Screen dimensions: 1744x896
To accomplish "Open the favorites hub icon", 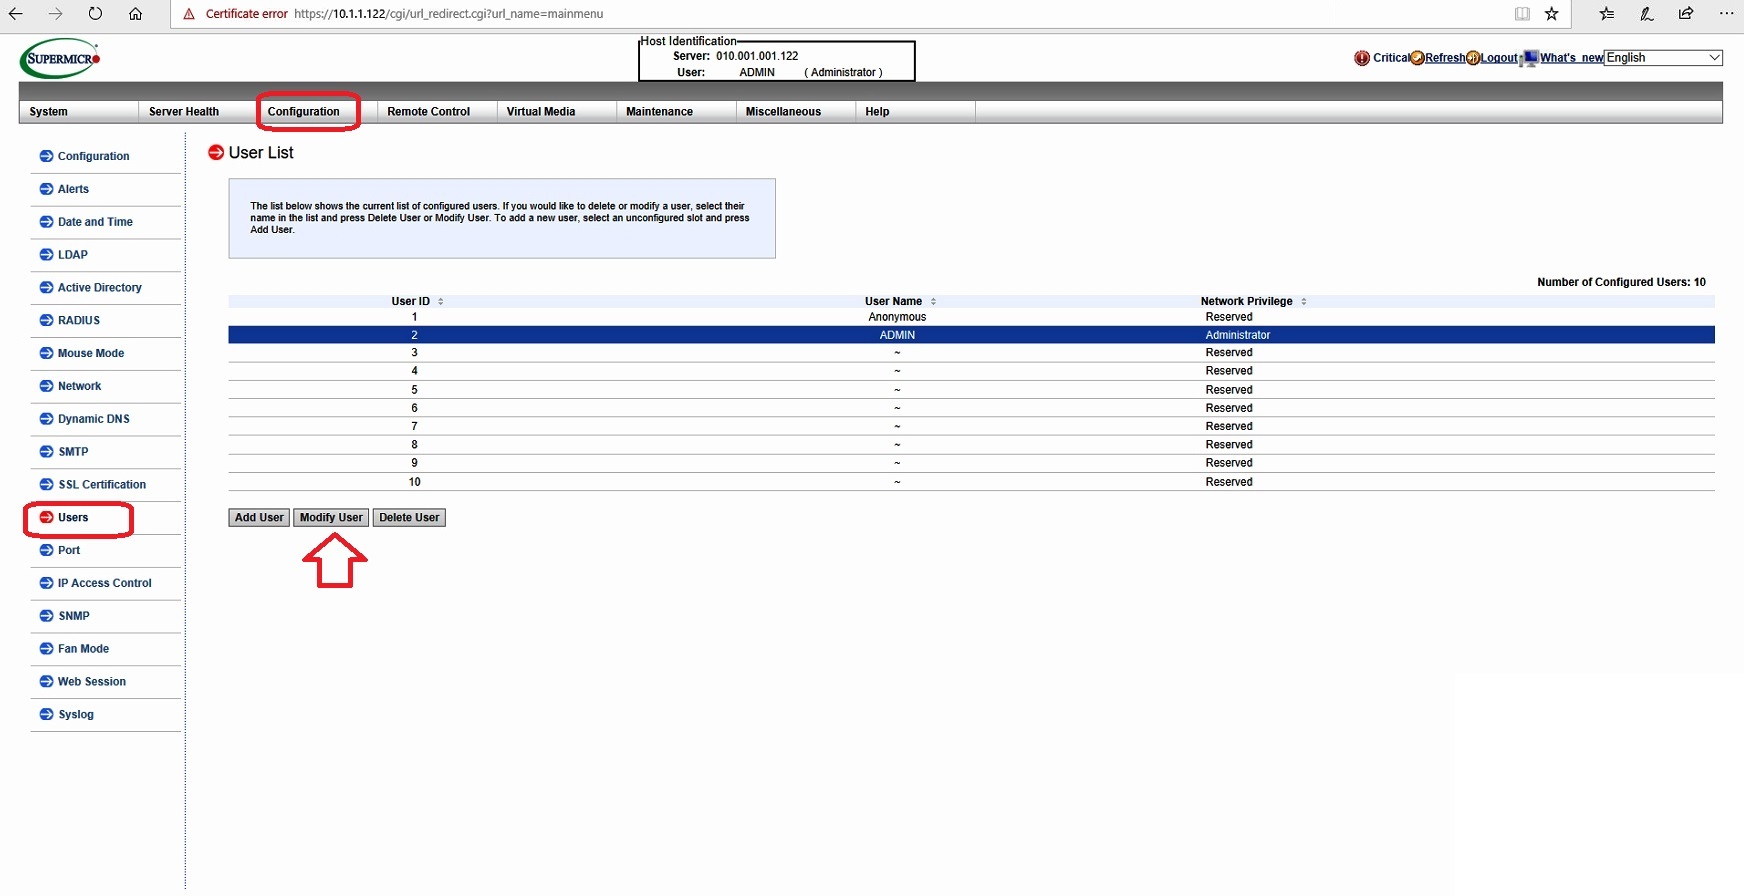I will point(1607,14).
